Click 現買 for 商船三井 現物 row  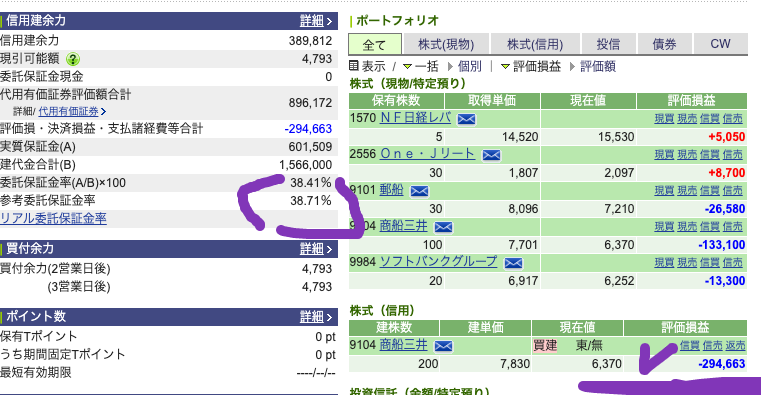tap(664, 227)
